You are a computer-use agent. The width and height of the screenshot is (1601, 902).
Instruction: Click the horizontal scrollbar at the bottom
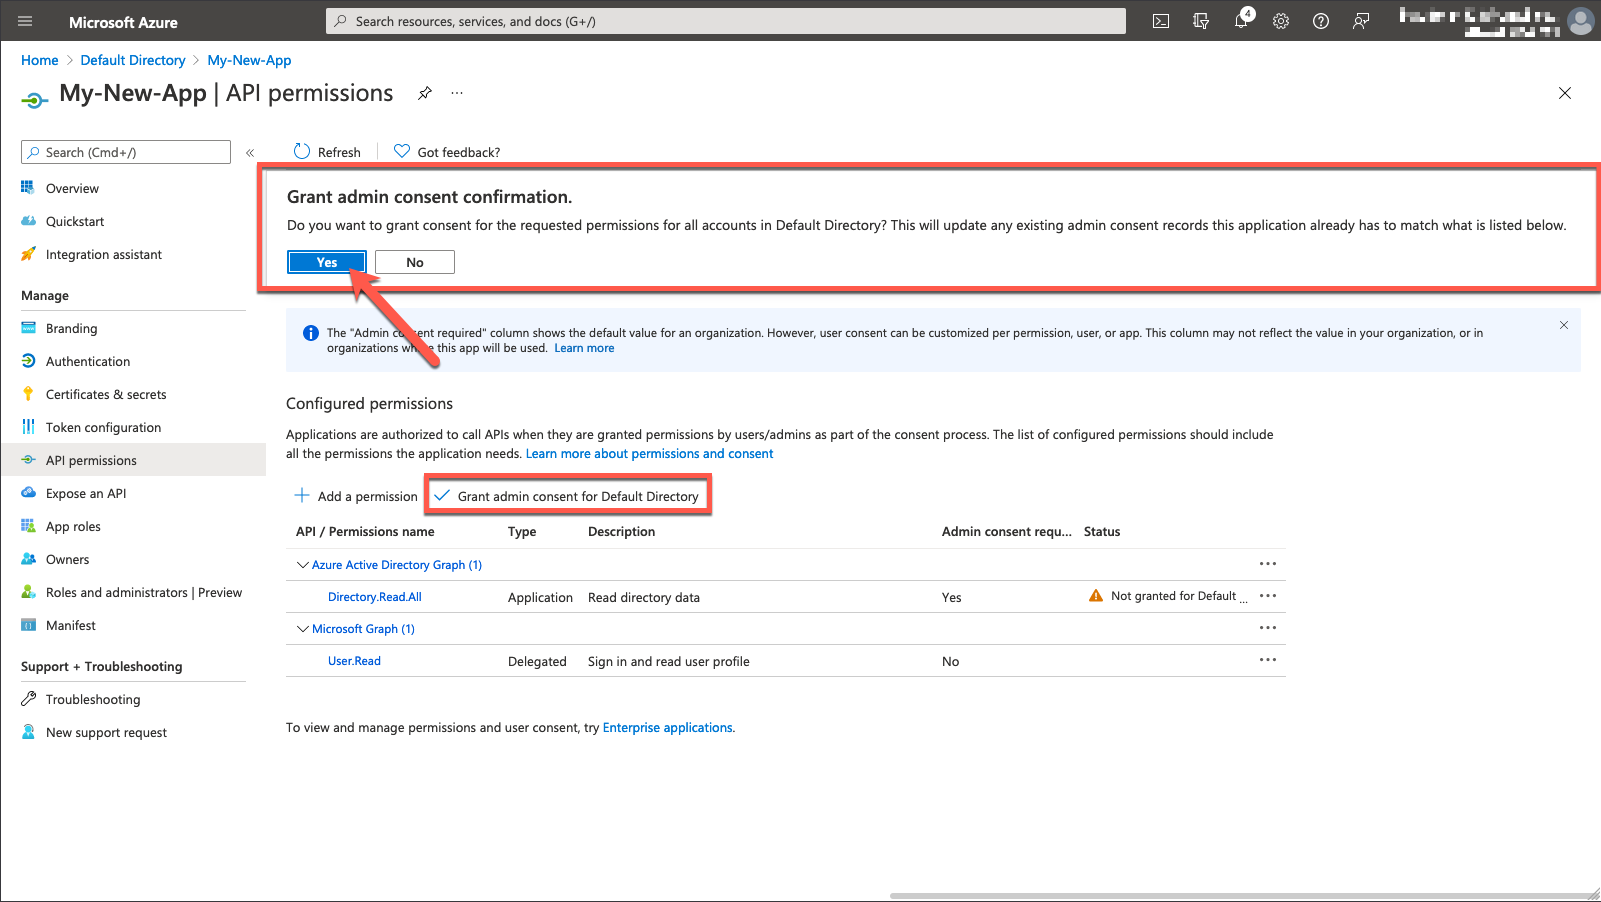[1240, 896]
